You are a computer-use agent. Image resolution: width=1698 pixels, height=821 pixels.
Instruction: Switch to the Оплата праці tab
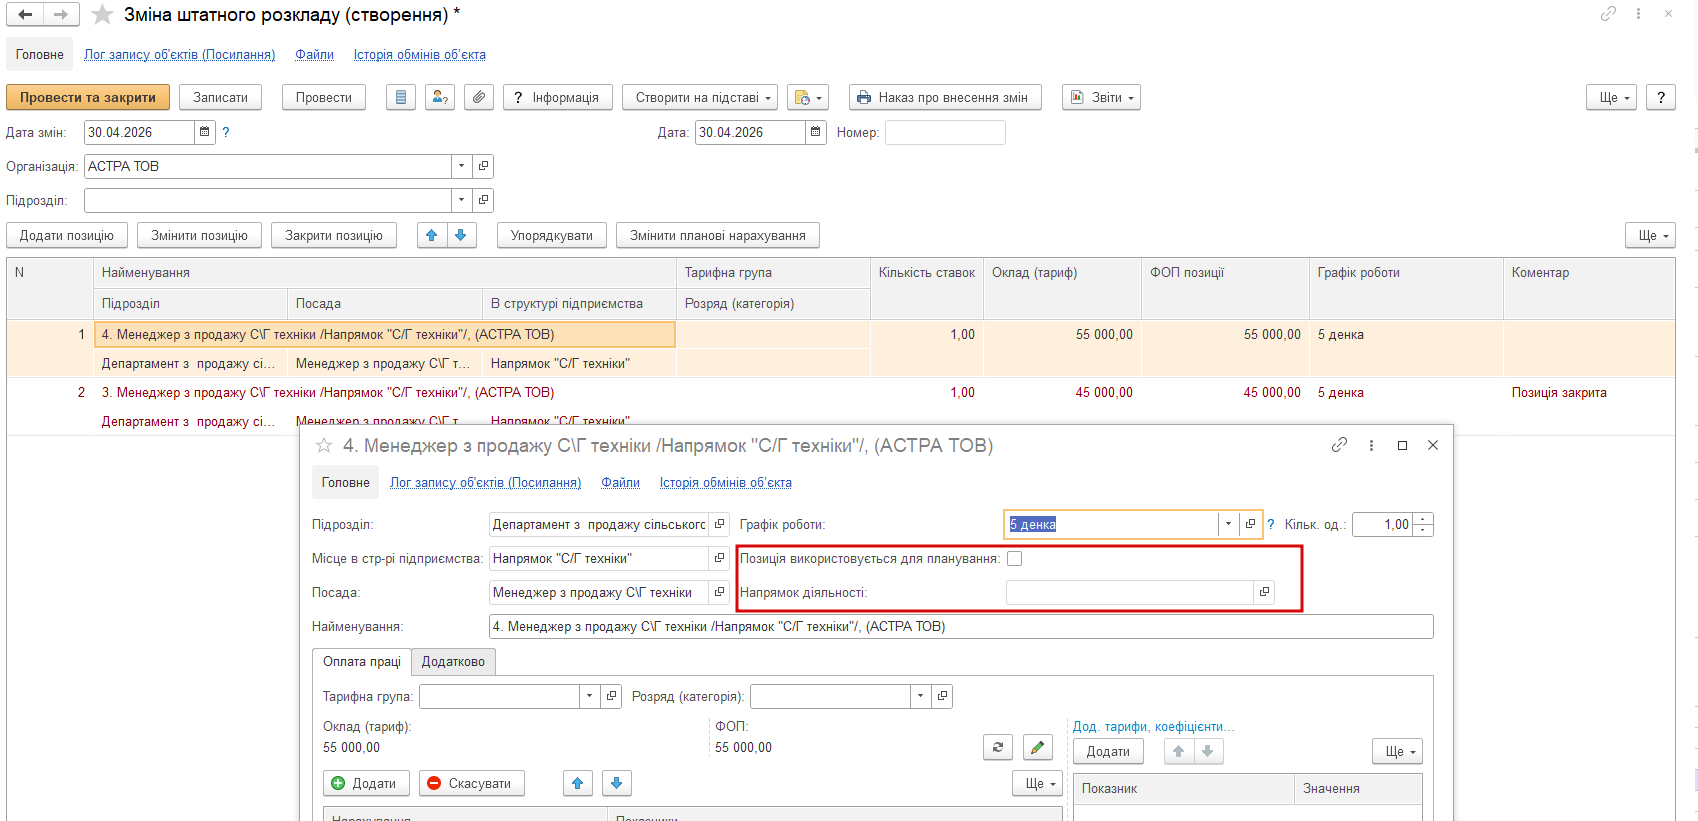[362, 662]
